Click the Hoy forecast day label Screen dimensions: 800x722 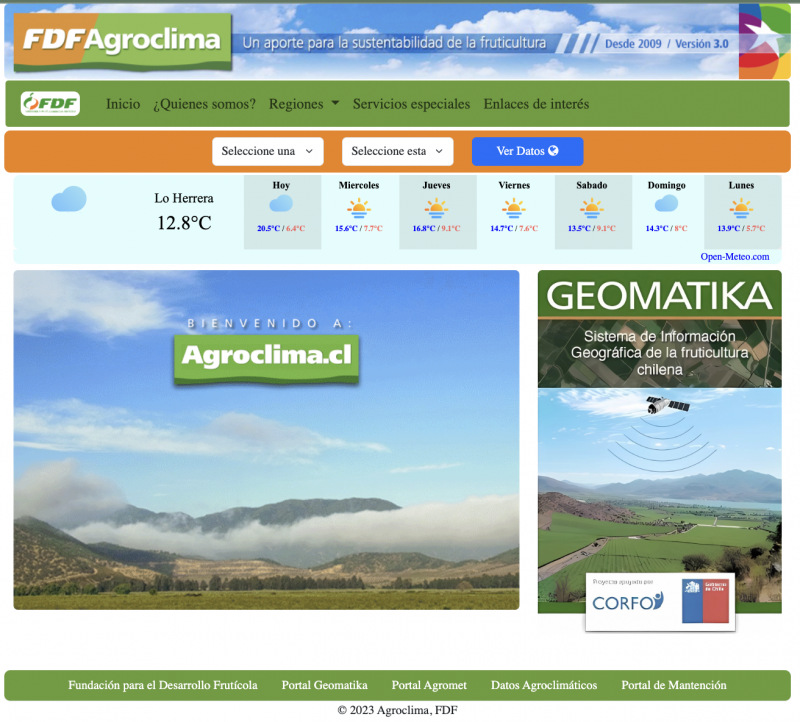click(x=281, y=185)
